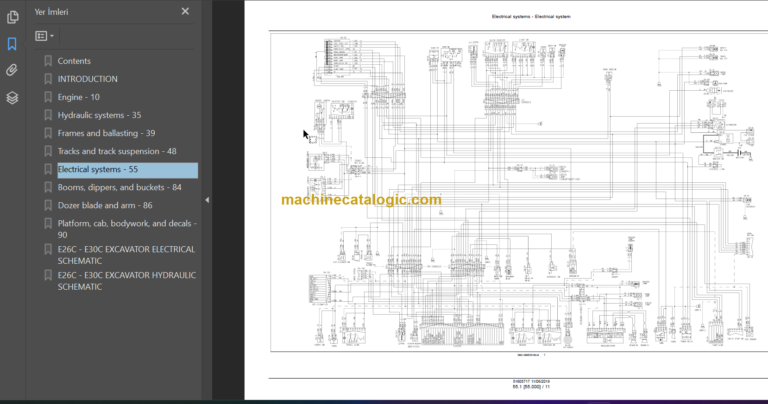Open E26C - E30C EXCAVATOR ELECTRICAL SCHEMATIC
Image resolution: width=768 pixels, height=404 pixels.
[126, 255]
